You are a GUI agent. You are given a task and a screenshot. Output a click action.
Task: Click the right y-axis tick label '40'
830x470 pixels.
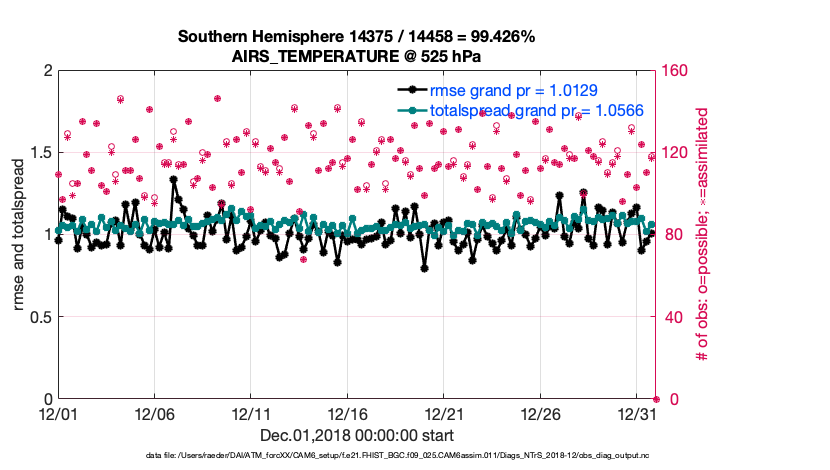point(673,317)
